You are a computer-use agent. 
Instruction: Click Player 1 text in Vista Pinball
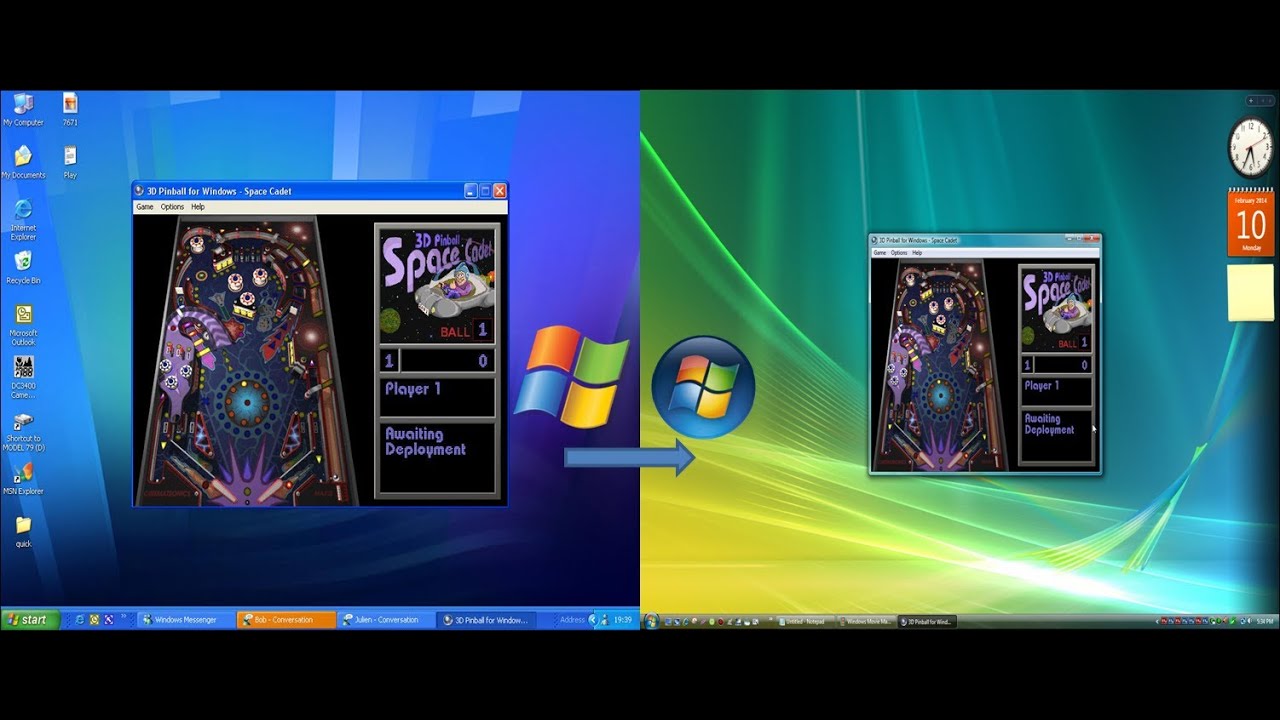(x=1041, y=386)
